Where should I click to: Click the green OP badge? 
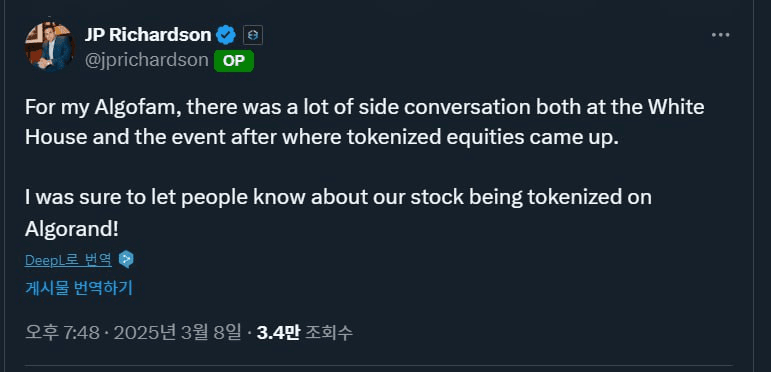[234, 61]
